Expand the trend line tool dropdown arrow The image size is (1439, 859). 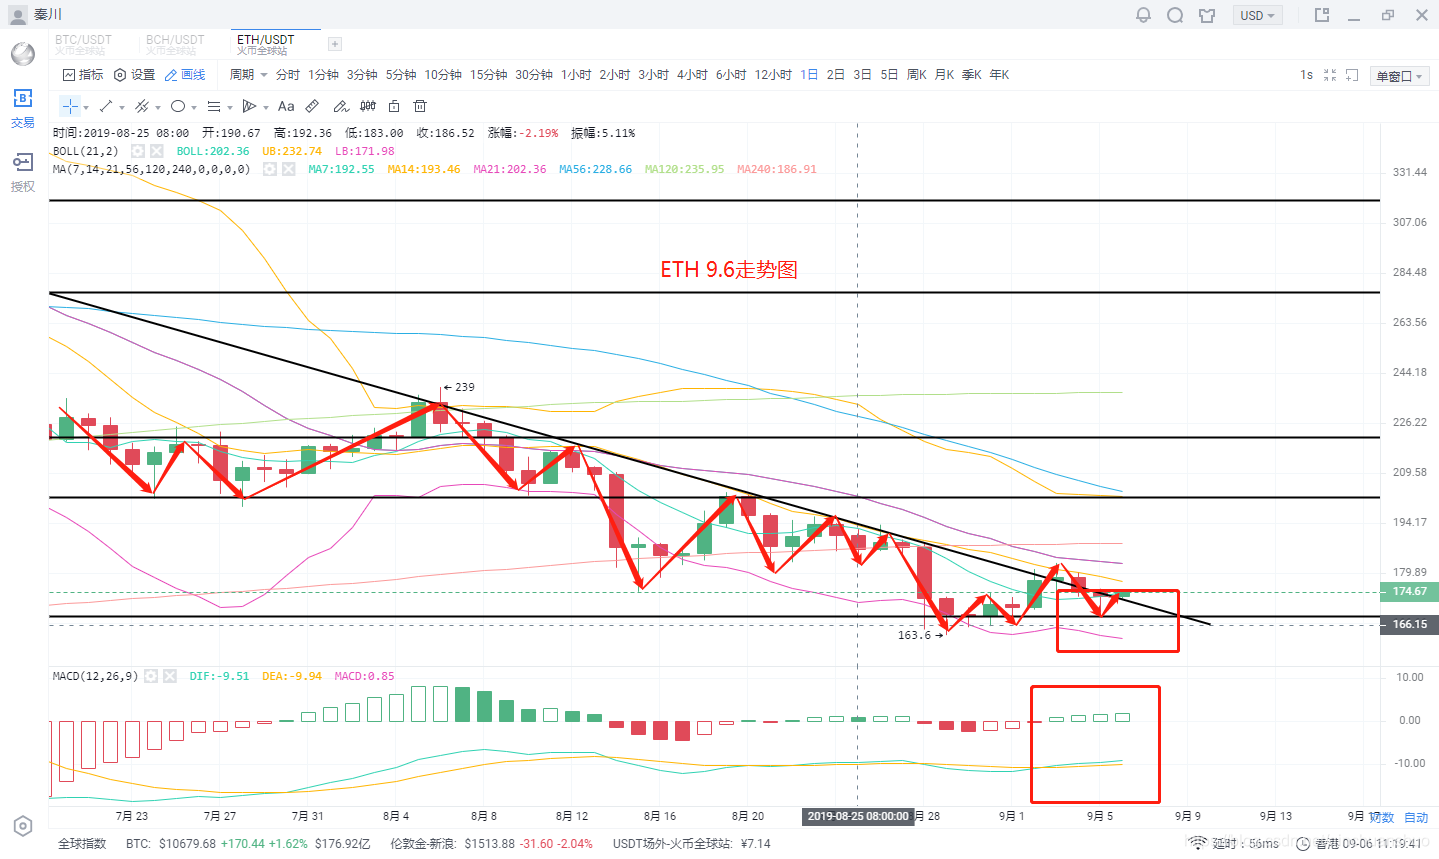(x=122, y=107)
